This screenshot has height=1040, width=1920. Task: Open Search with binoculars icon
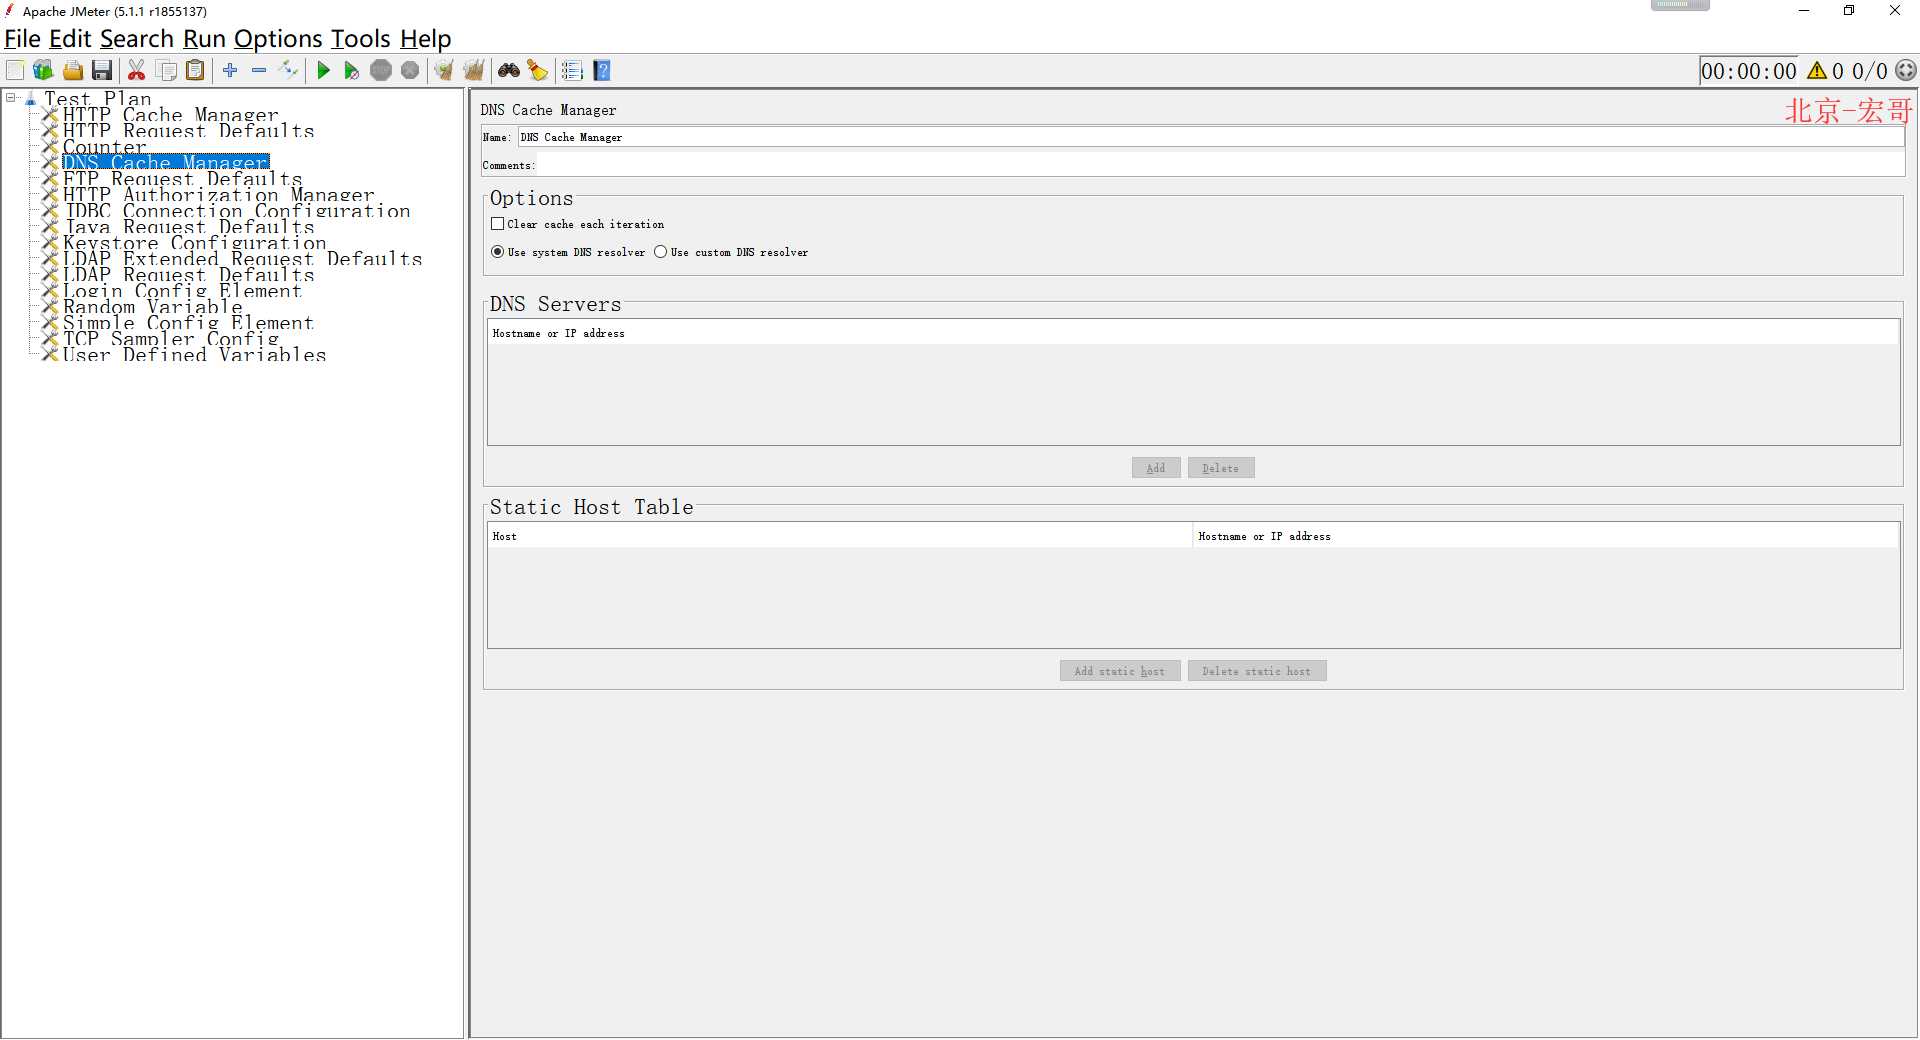coord(509,70)
